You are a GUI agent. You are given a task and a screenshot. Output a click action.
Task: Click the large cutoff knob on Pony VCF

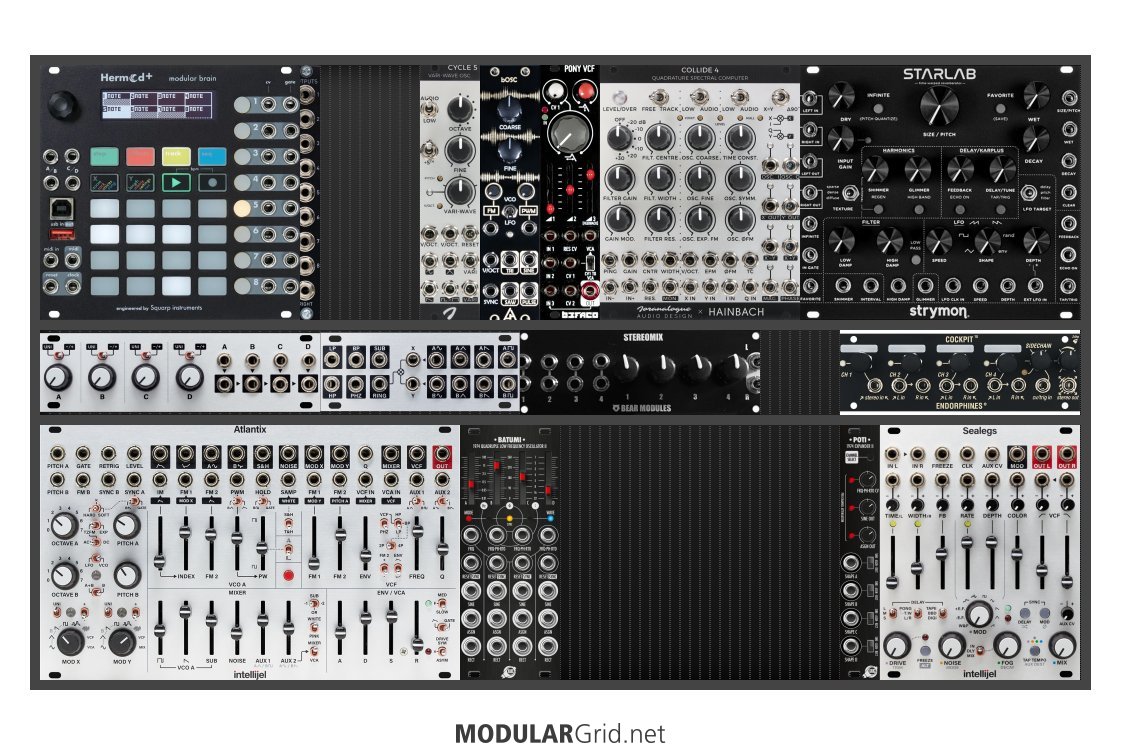tap(570, 133)
